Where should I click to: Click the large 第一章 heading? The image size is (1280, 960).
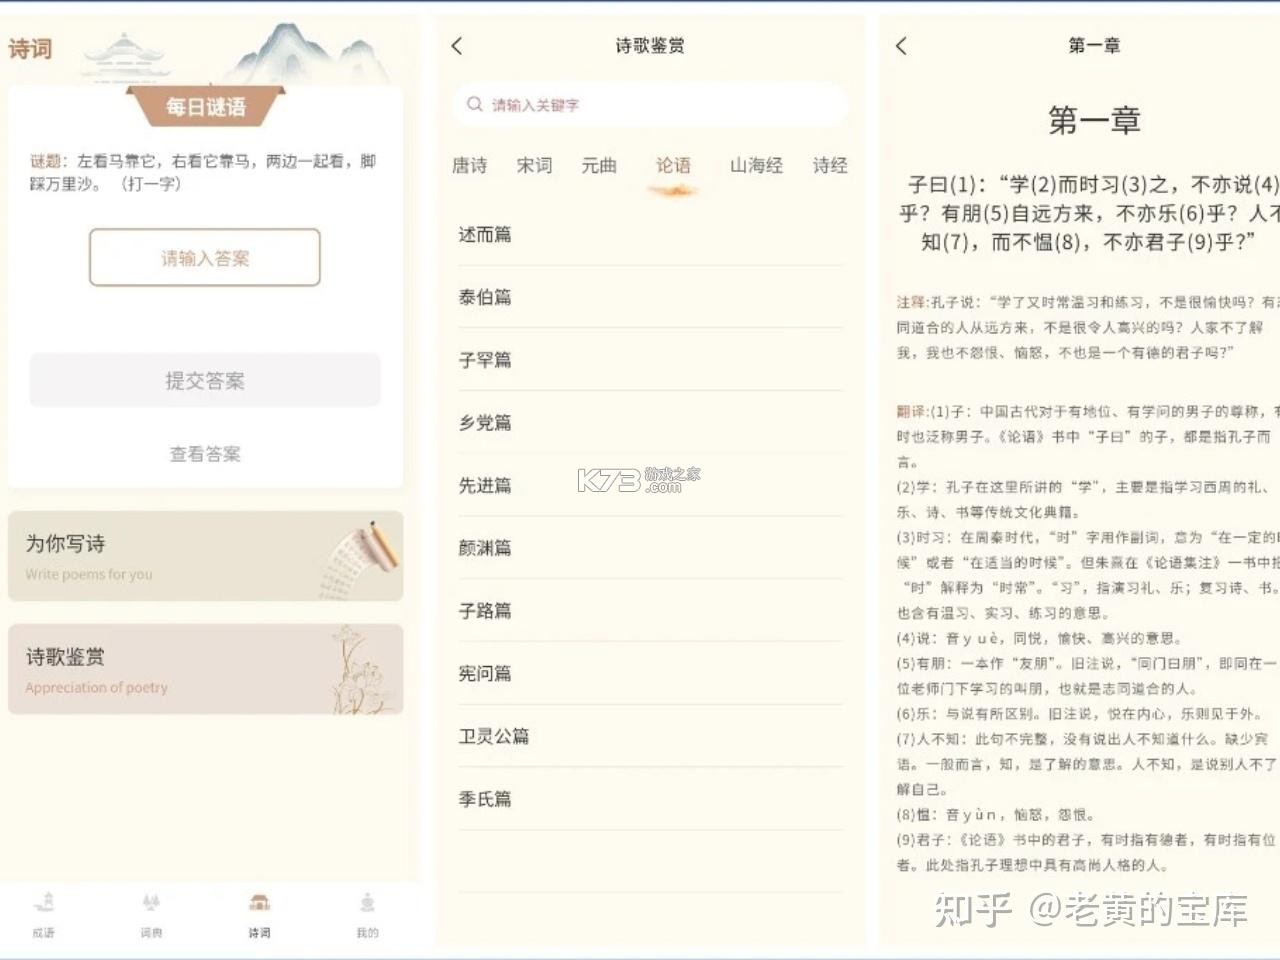point(1094,120)
